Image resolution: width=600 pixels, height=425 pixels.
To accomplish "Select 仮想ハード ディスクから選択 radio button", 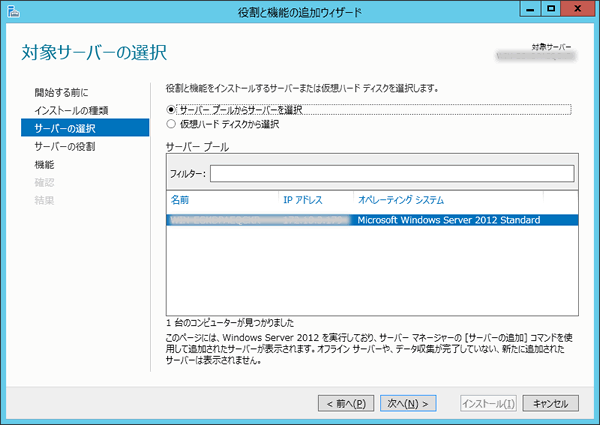I will (171, 124).
